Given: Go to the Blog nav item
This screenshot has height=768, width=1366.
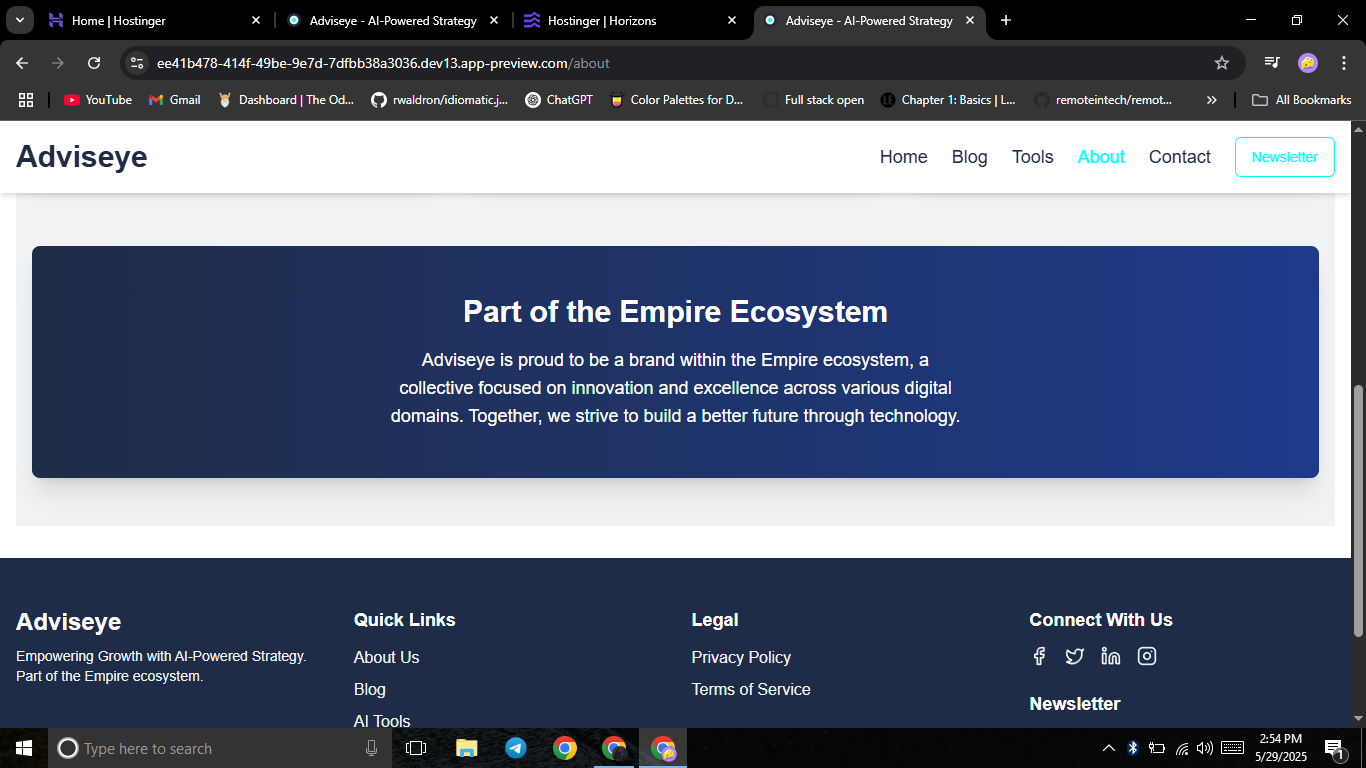Looking at the screenshot, I should tap(969, 157).
